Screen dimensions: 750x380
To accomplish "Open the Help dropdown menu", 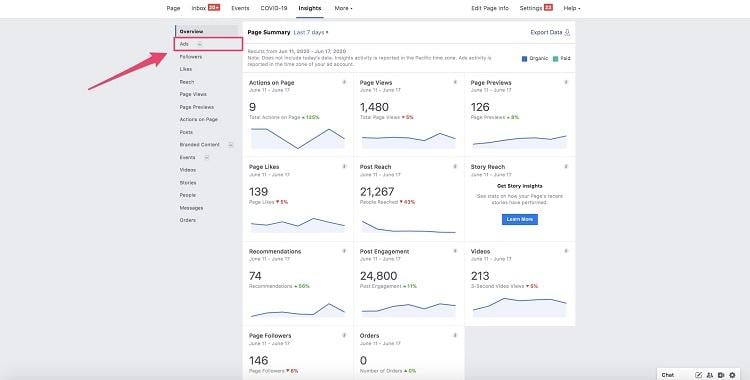I will [x=572, y=8].
